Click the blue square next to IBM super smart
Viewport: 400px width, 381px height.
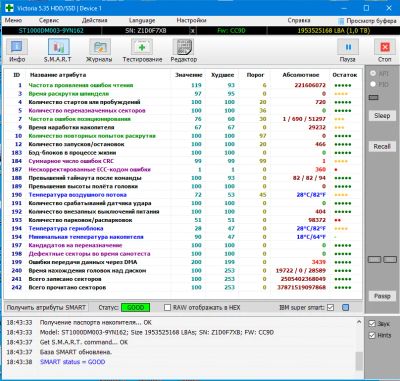[346, 307]
